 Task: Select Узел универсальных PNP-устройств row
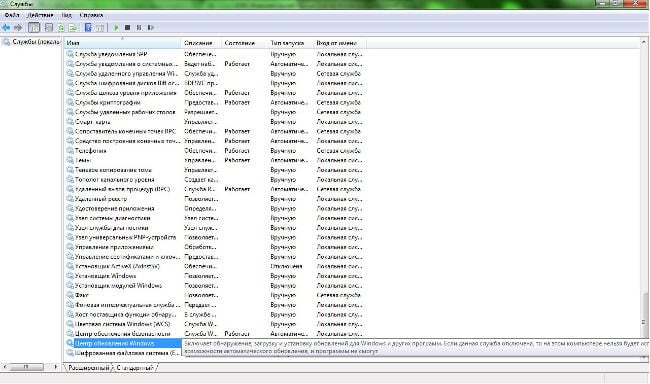(x=215, y=237)
